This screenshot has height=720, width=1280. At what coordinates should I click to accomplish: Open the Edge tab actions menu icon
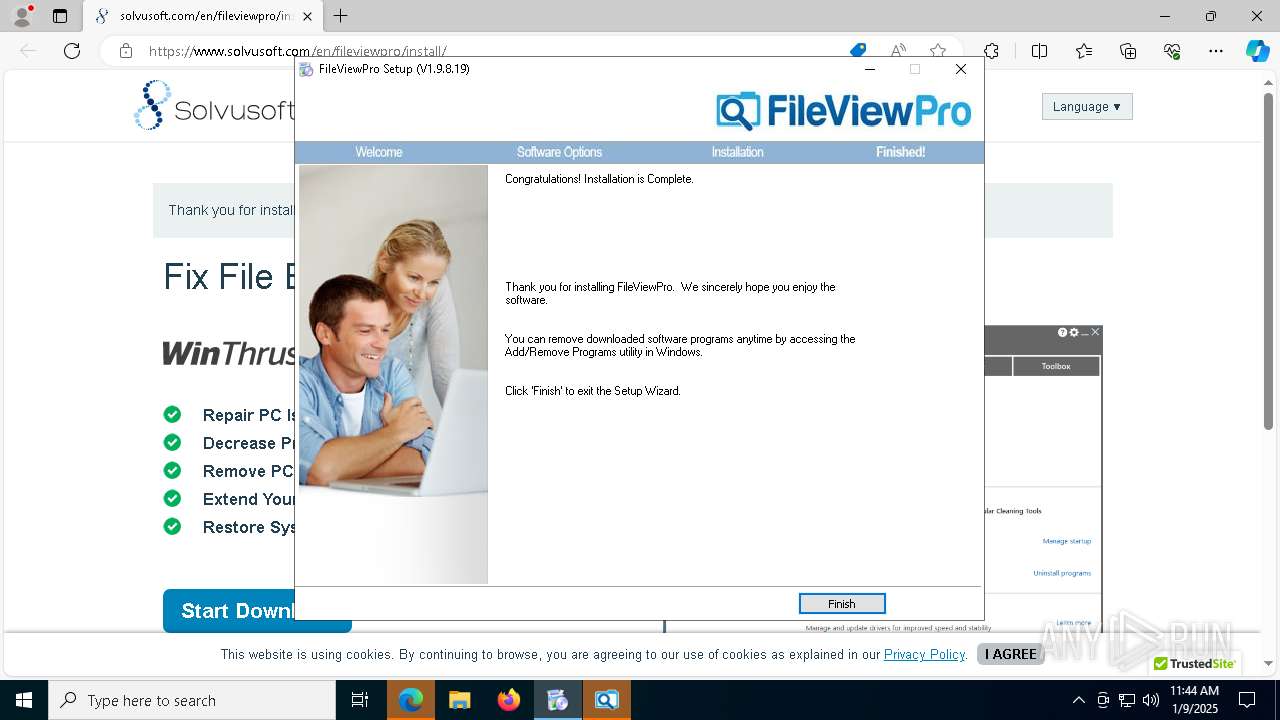(x=60, y=16)
